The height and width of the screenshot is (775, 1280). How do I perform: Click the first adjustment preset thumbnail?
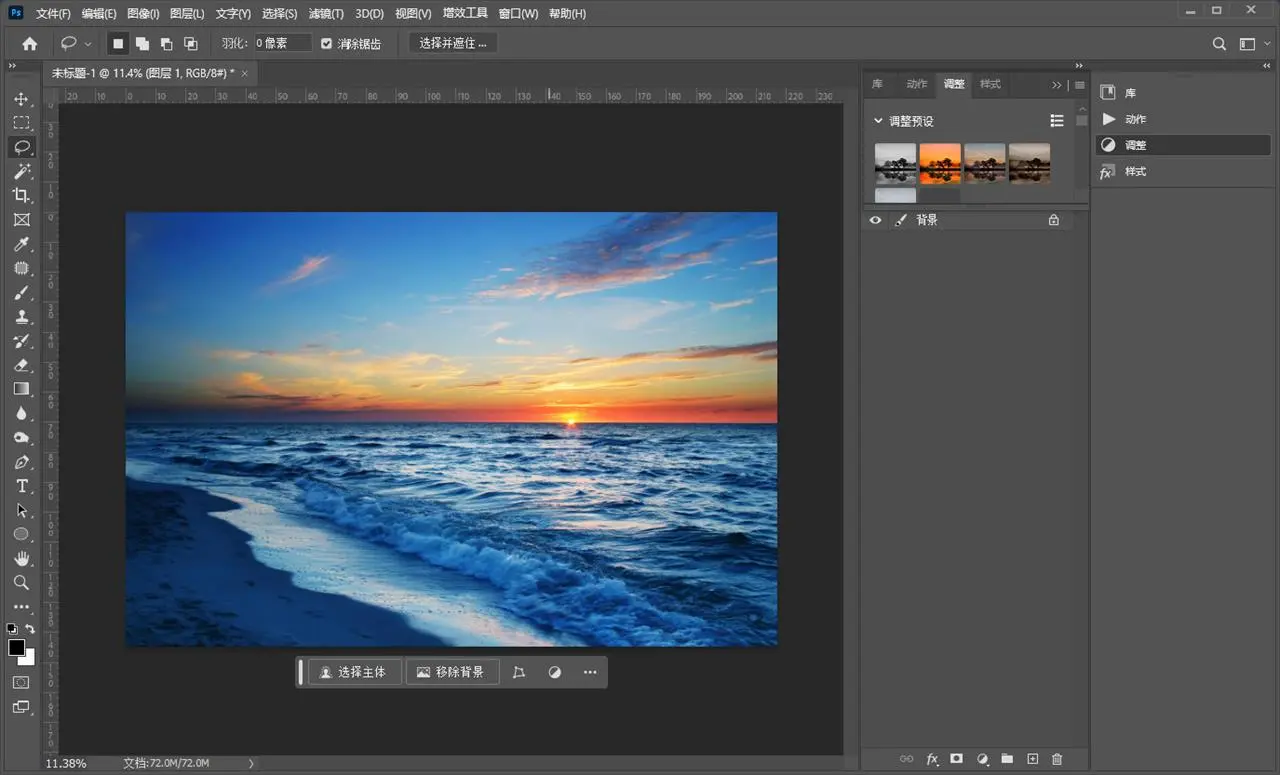pos(894,161)
